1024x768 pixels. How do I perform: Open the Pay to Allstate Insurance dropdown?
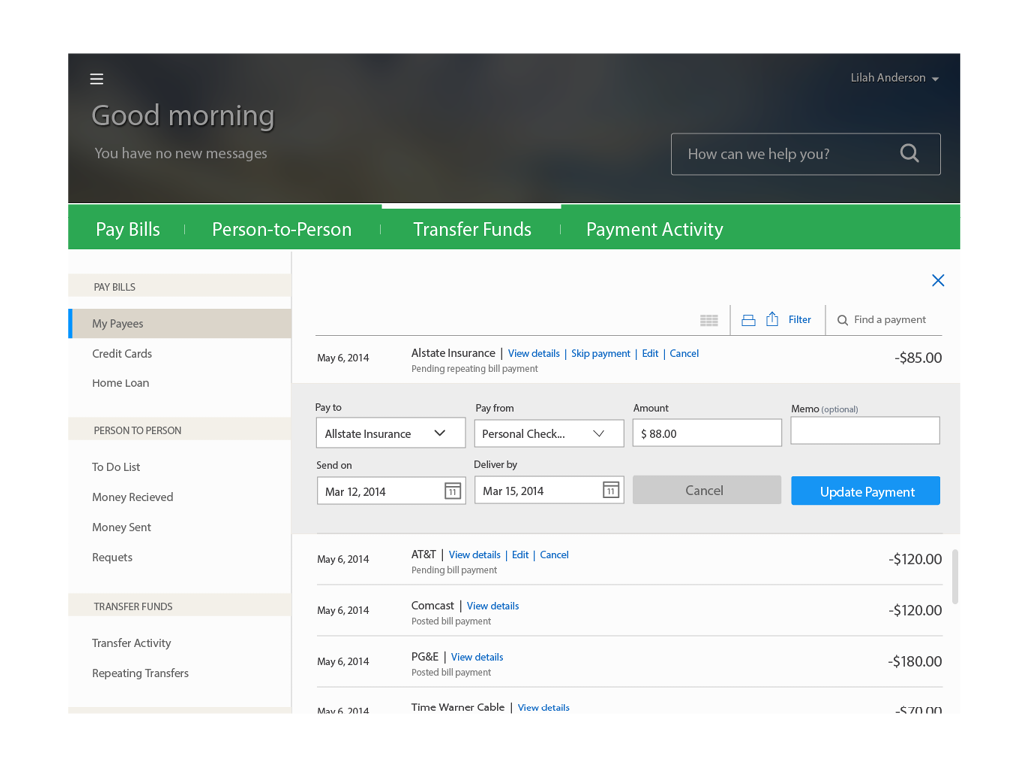[391, 434]
